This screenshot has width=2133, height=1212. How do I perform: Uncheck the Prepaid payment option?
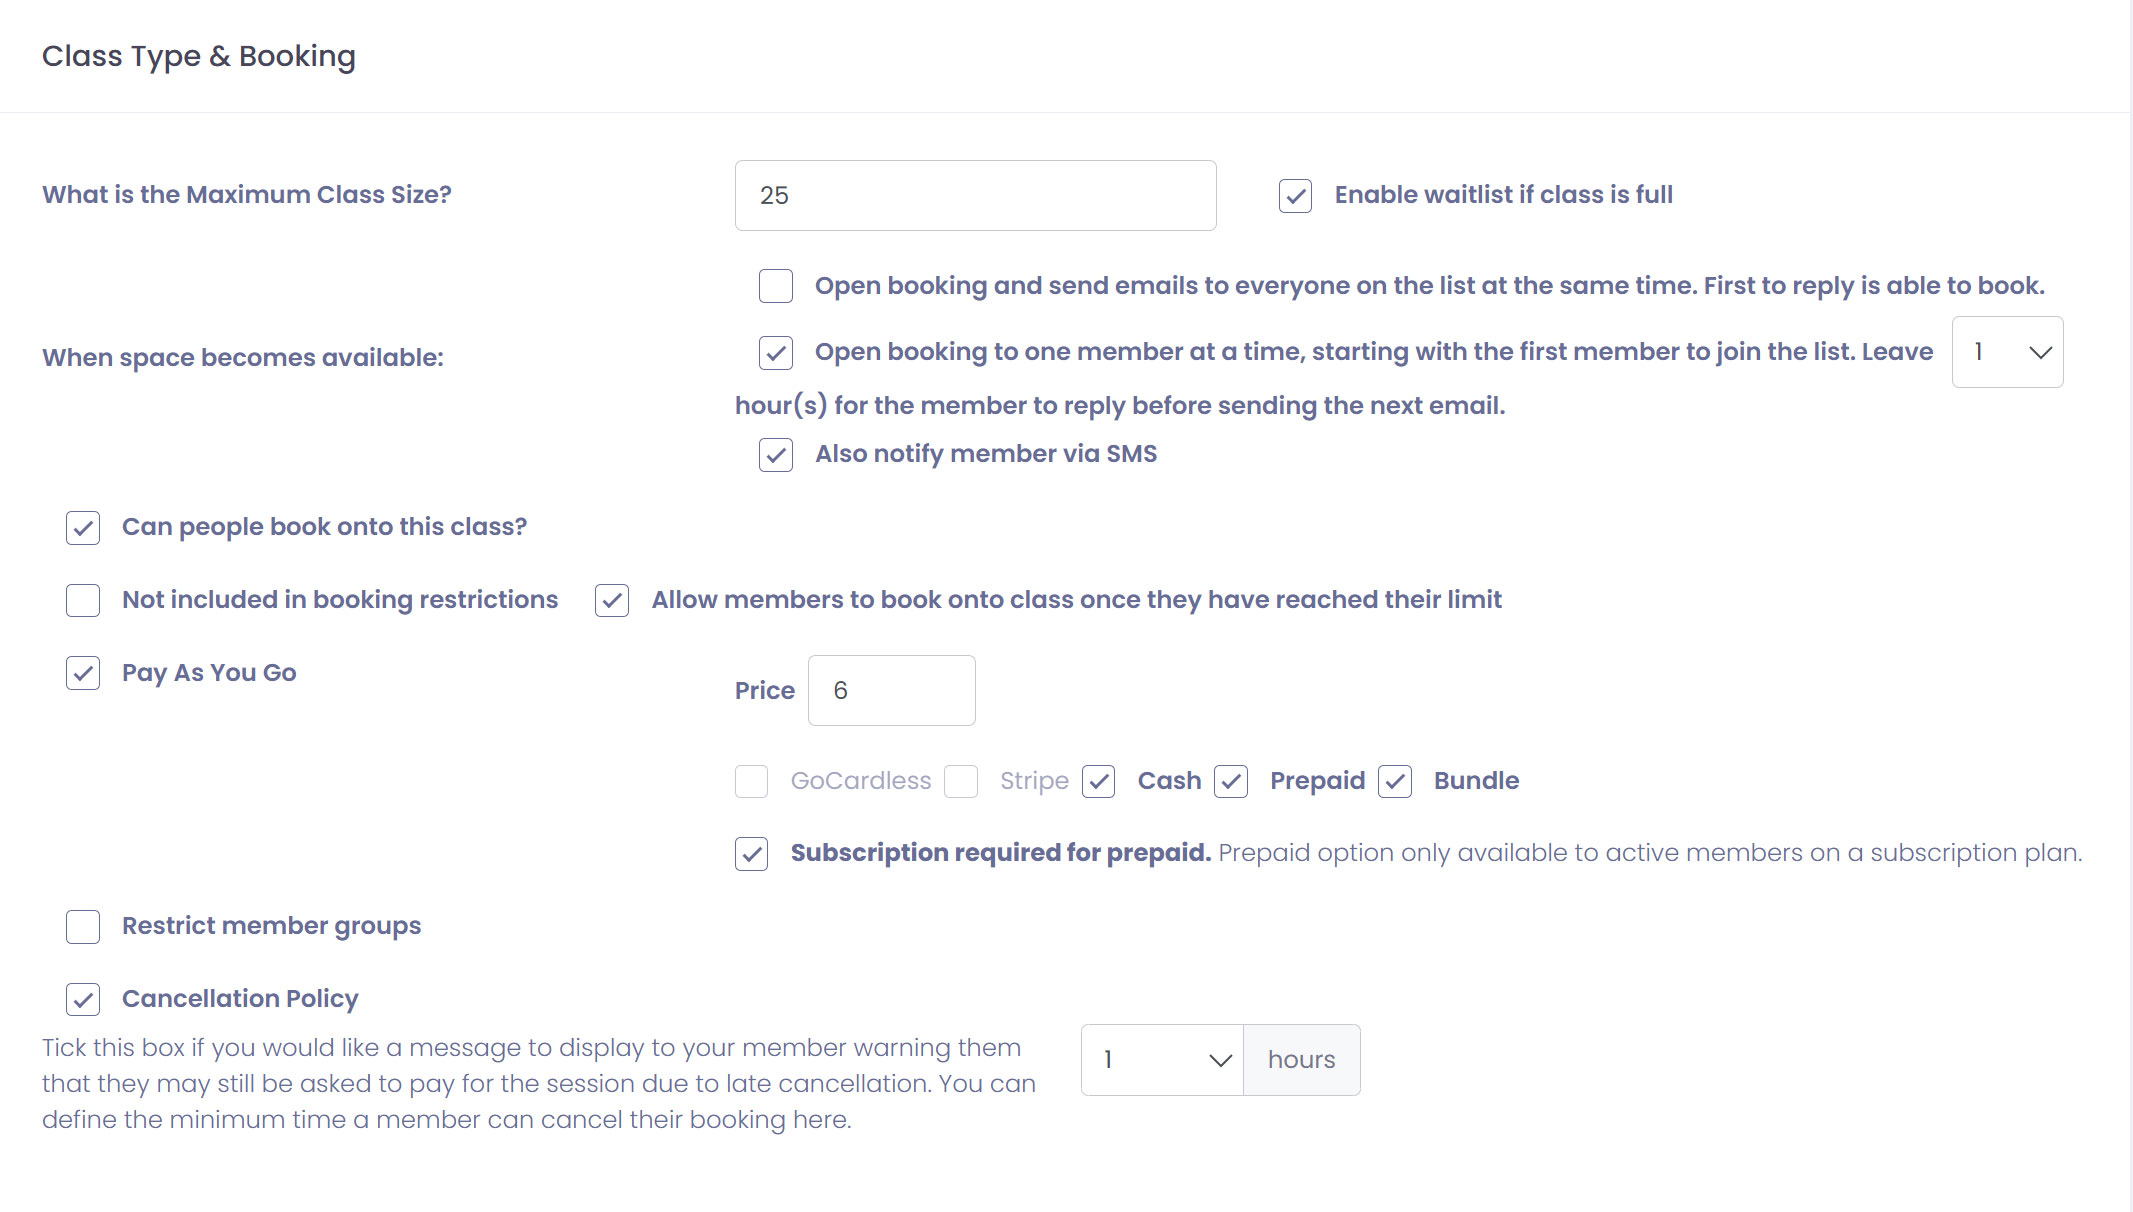click(x=1231, y=781)
